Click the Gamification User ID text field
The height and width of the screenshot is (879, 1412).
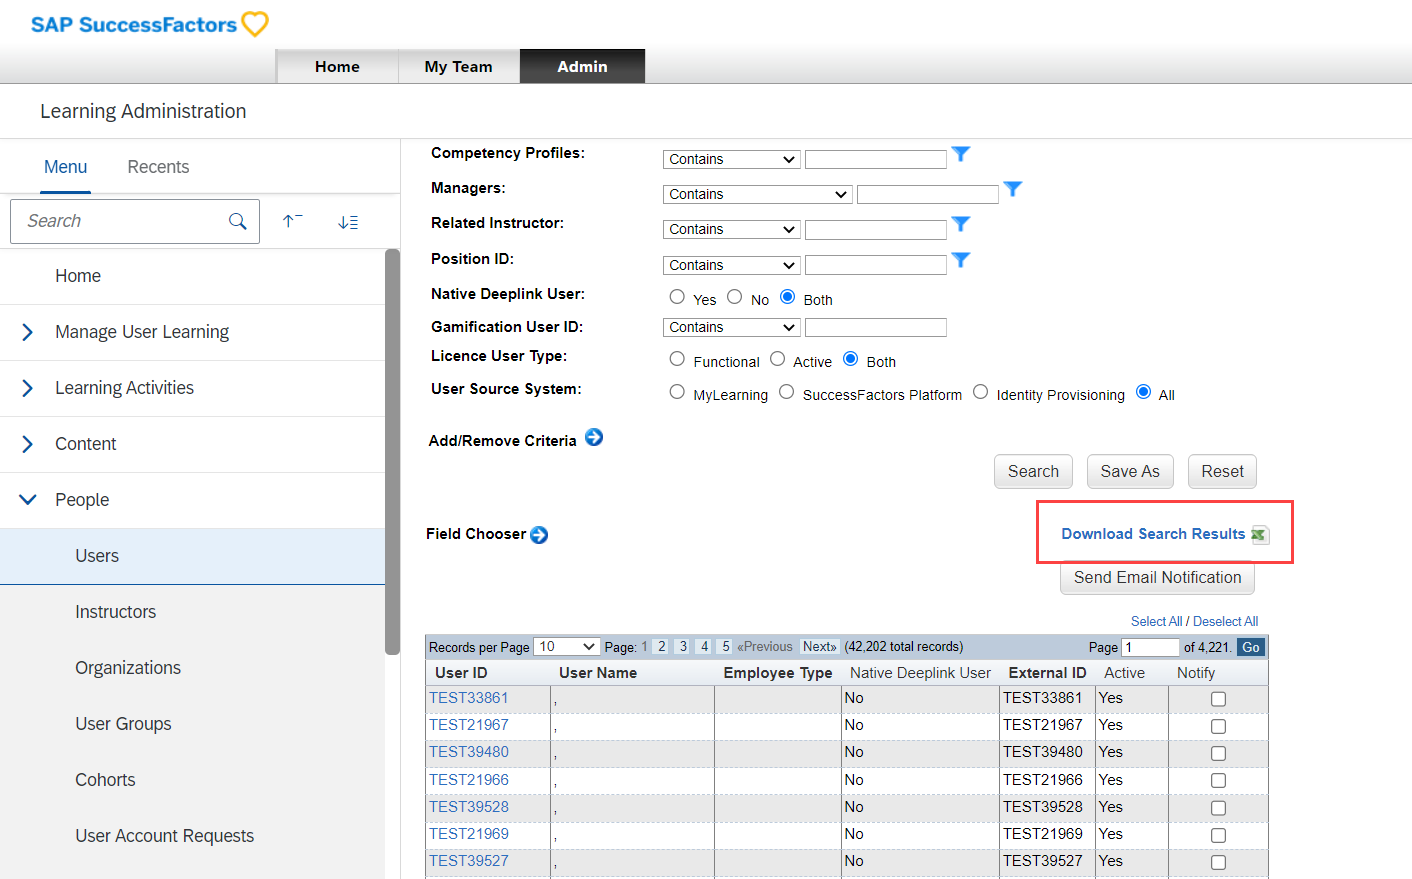876,327
